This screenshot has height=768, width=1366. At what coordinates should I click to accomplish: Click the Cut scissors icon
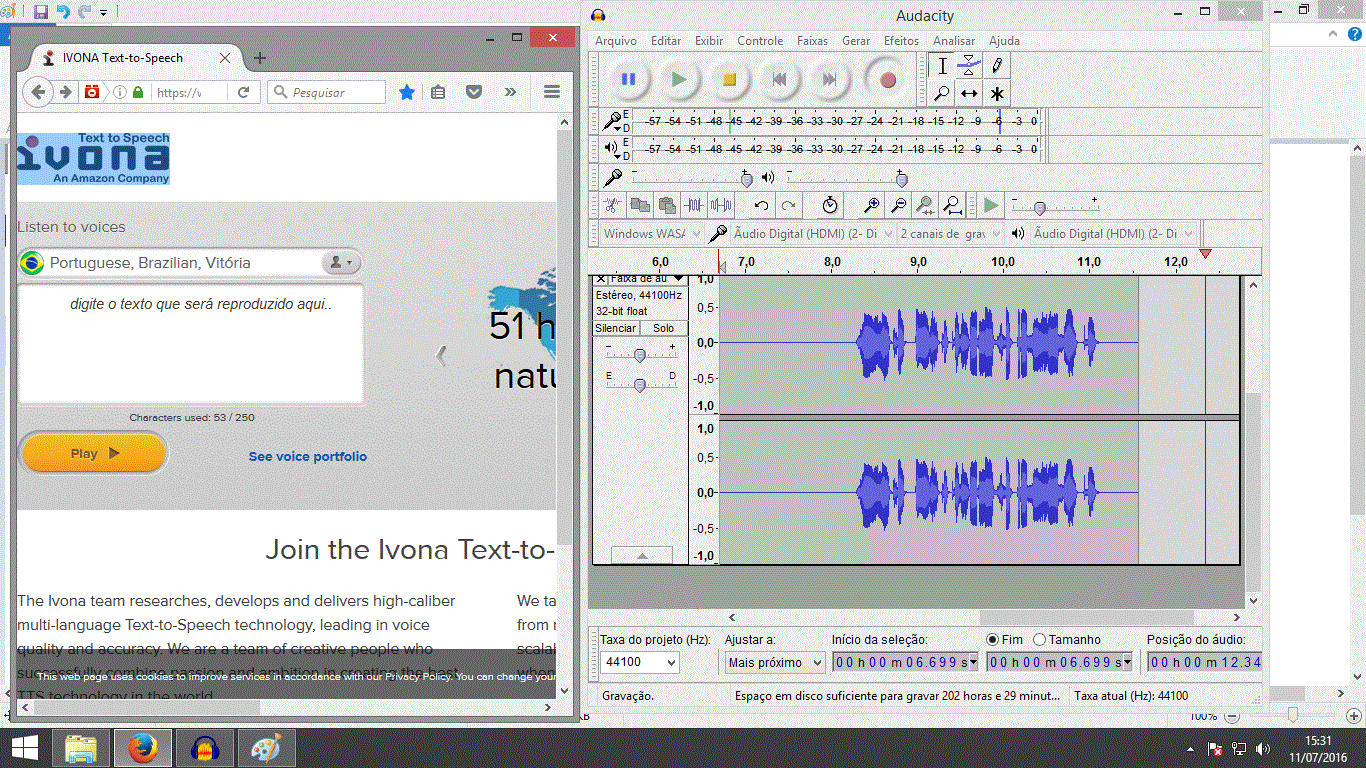[x=613, y=205]
